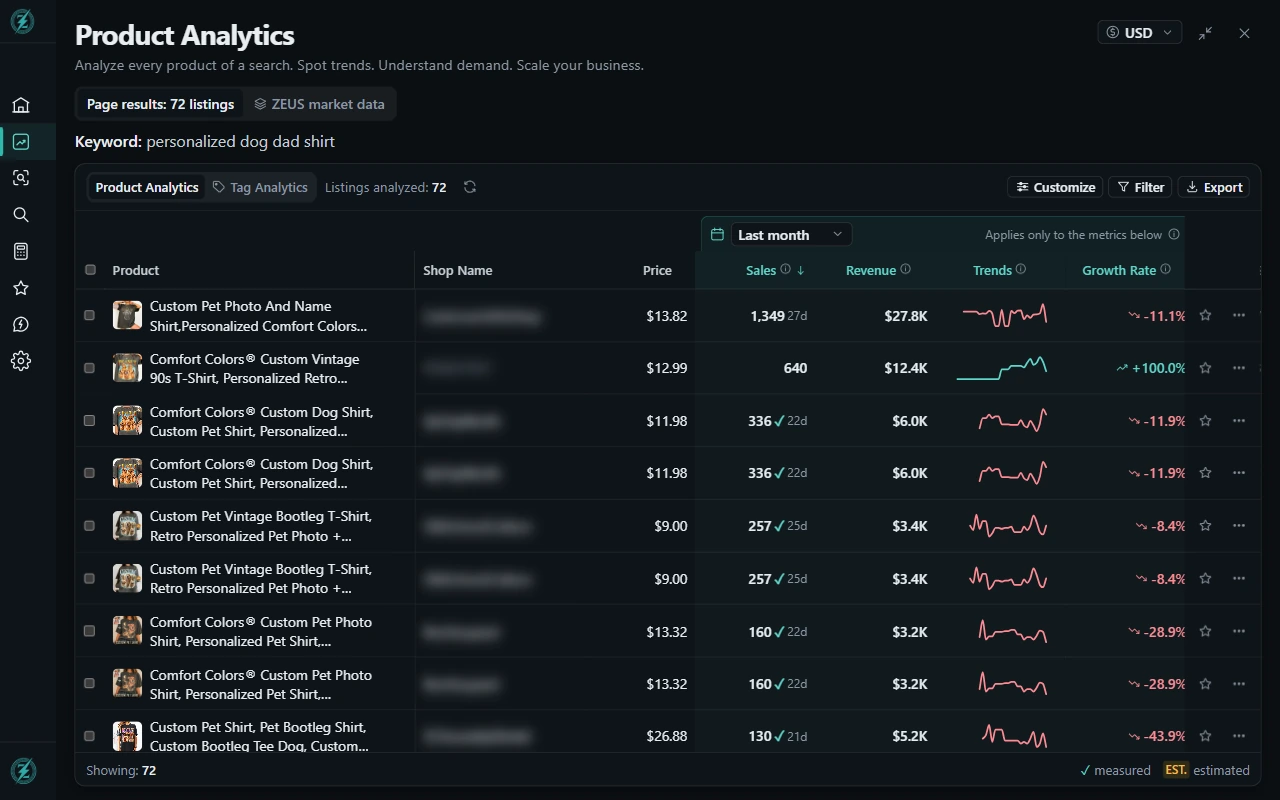Viewport: 1280px width, 800px height.
Task: Select ZEUS market data tab
Action: pyautogui.click(x=319, y=104)
